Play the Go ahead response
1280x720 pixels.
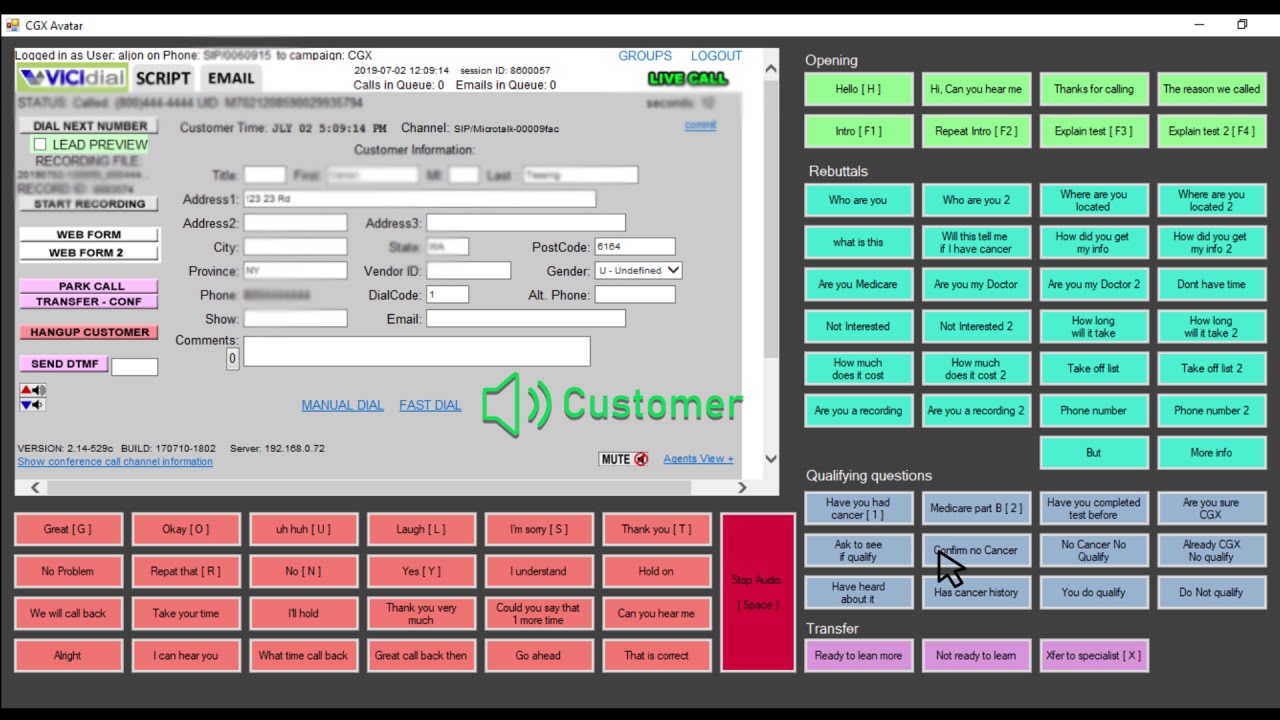point(539,656)
